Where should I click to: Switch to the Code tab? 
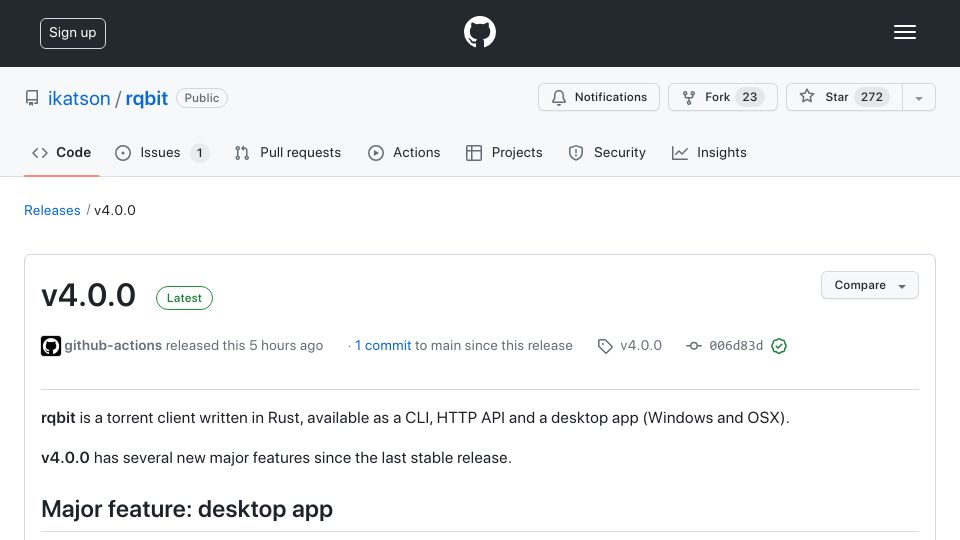click(x=61, y=152)
